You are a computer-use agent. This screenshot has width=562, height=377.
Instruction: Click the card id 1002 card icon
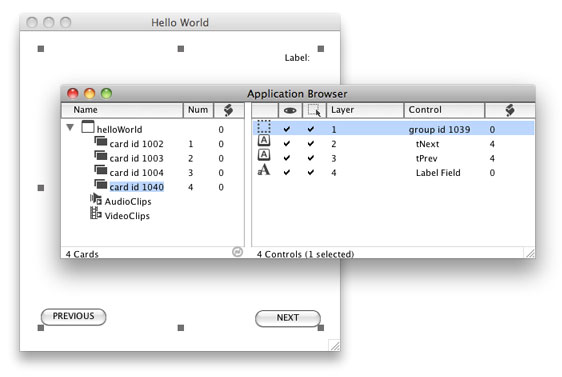tap(101, 141)
